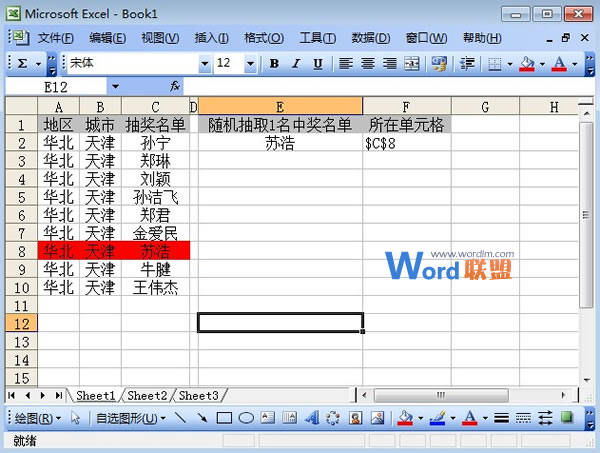Click cell containing $C$8
The image size is (600, 453).
pyautogui.click(x=407, y=143)
